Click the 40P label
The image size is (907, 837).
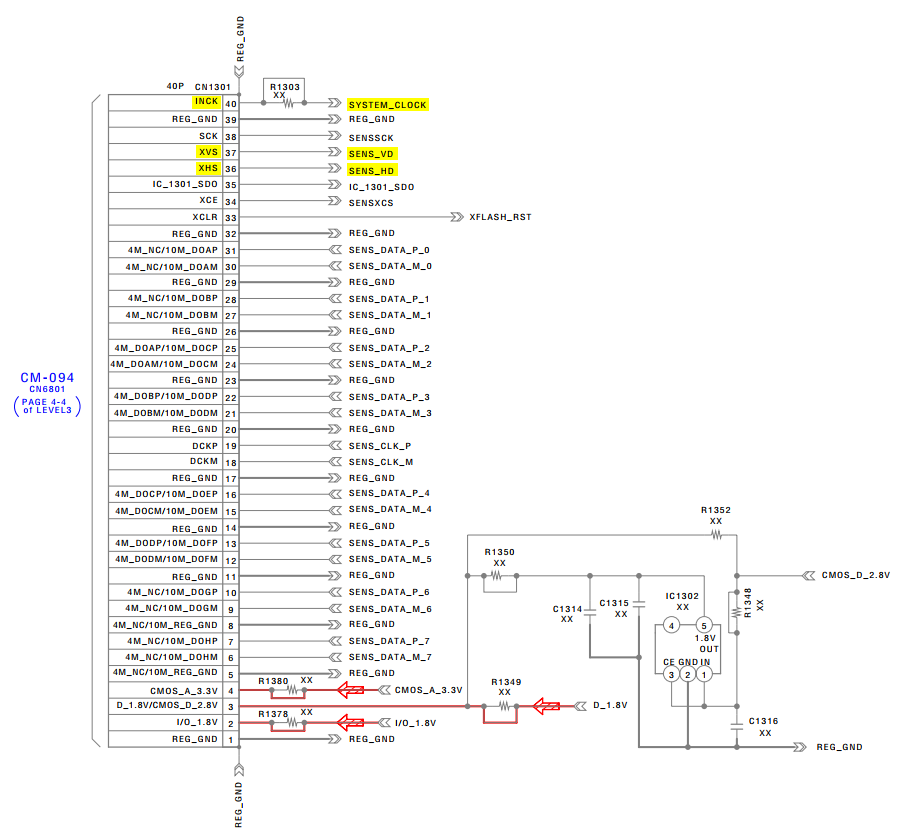tap(175, 86)
